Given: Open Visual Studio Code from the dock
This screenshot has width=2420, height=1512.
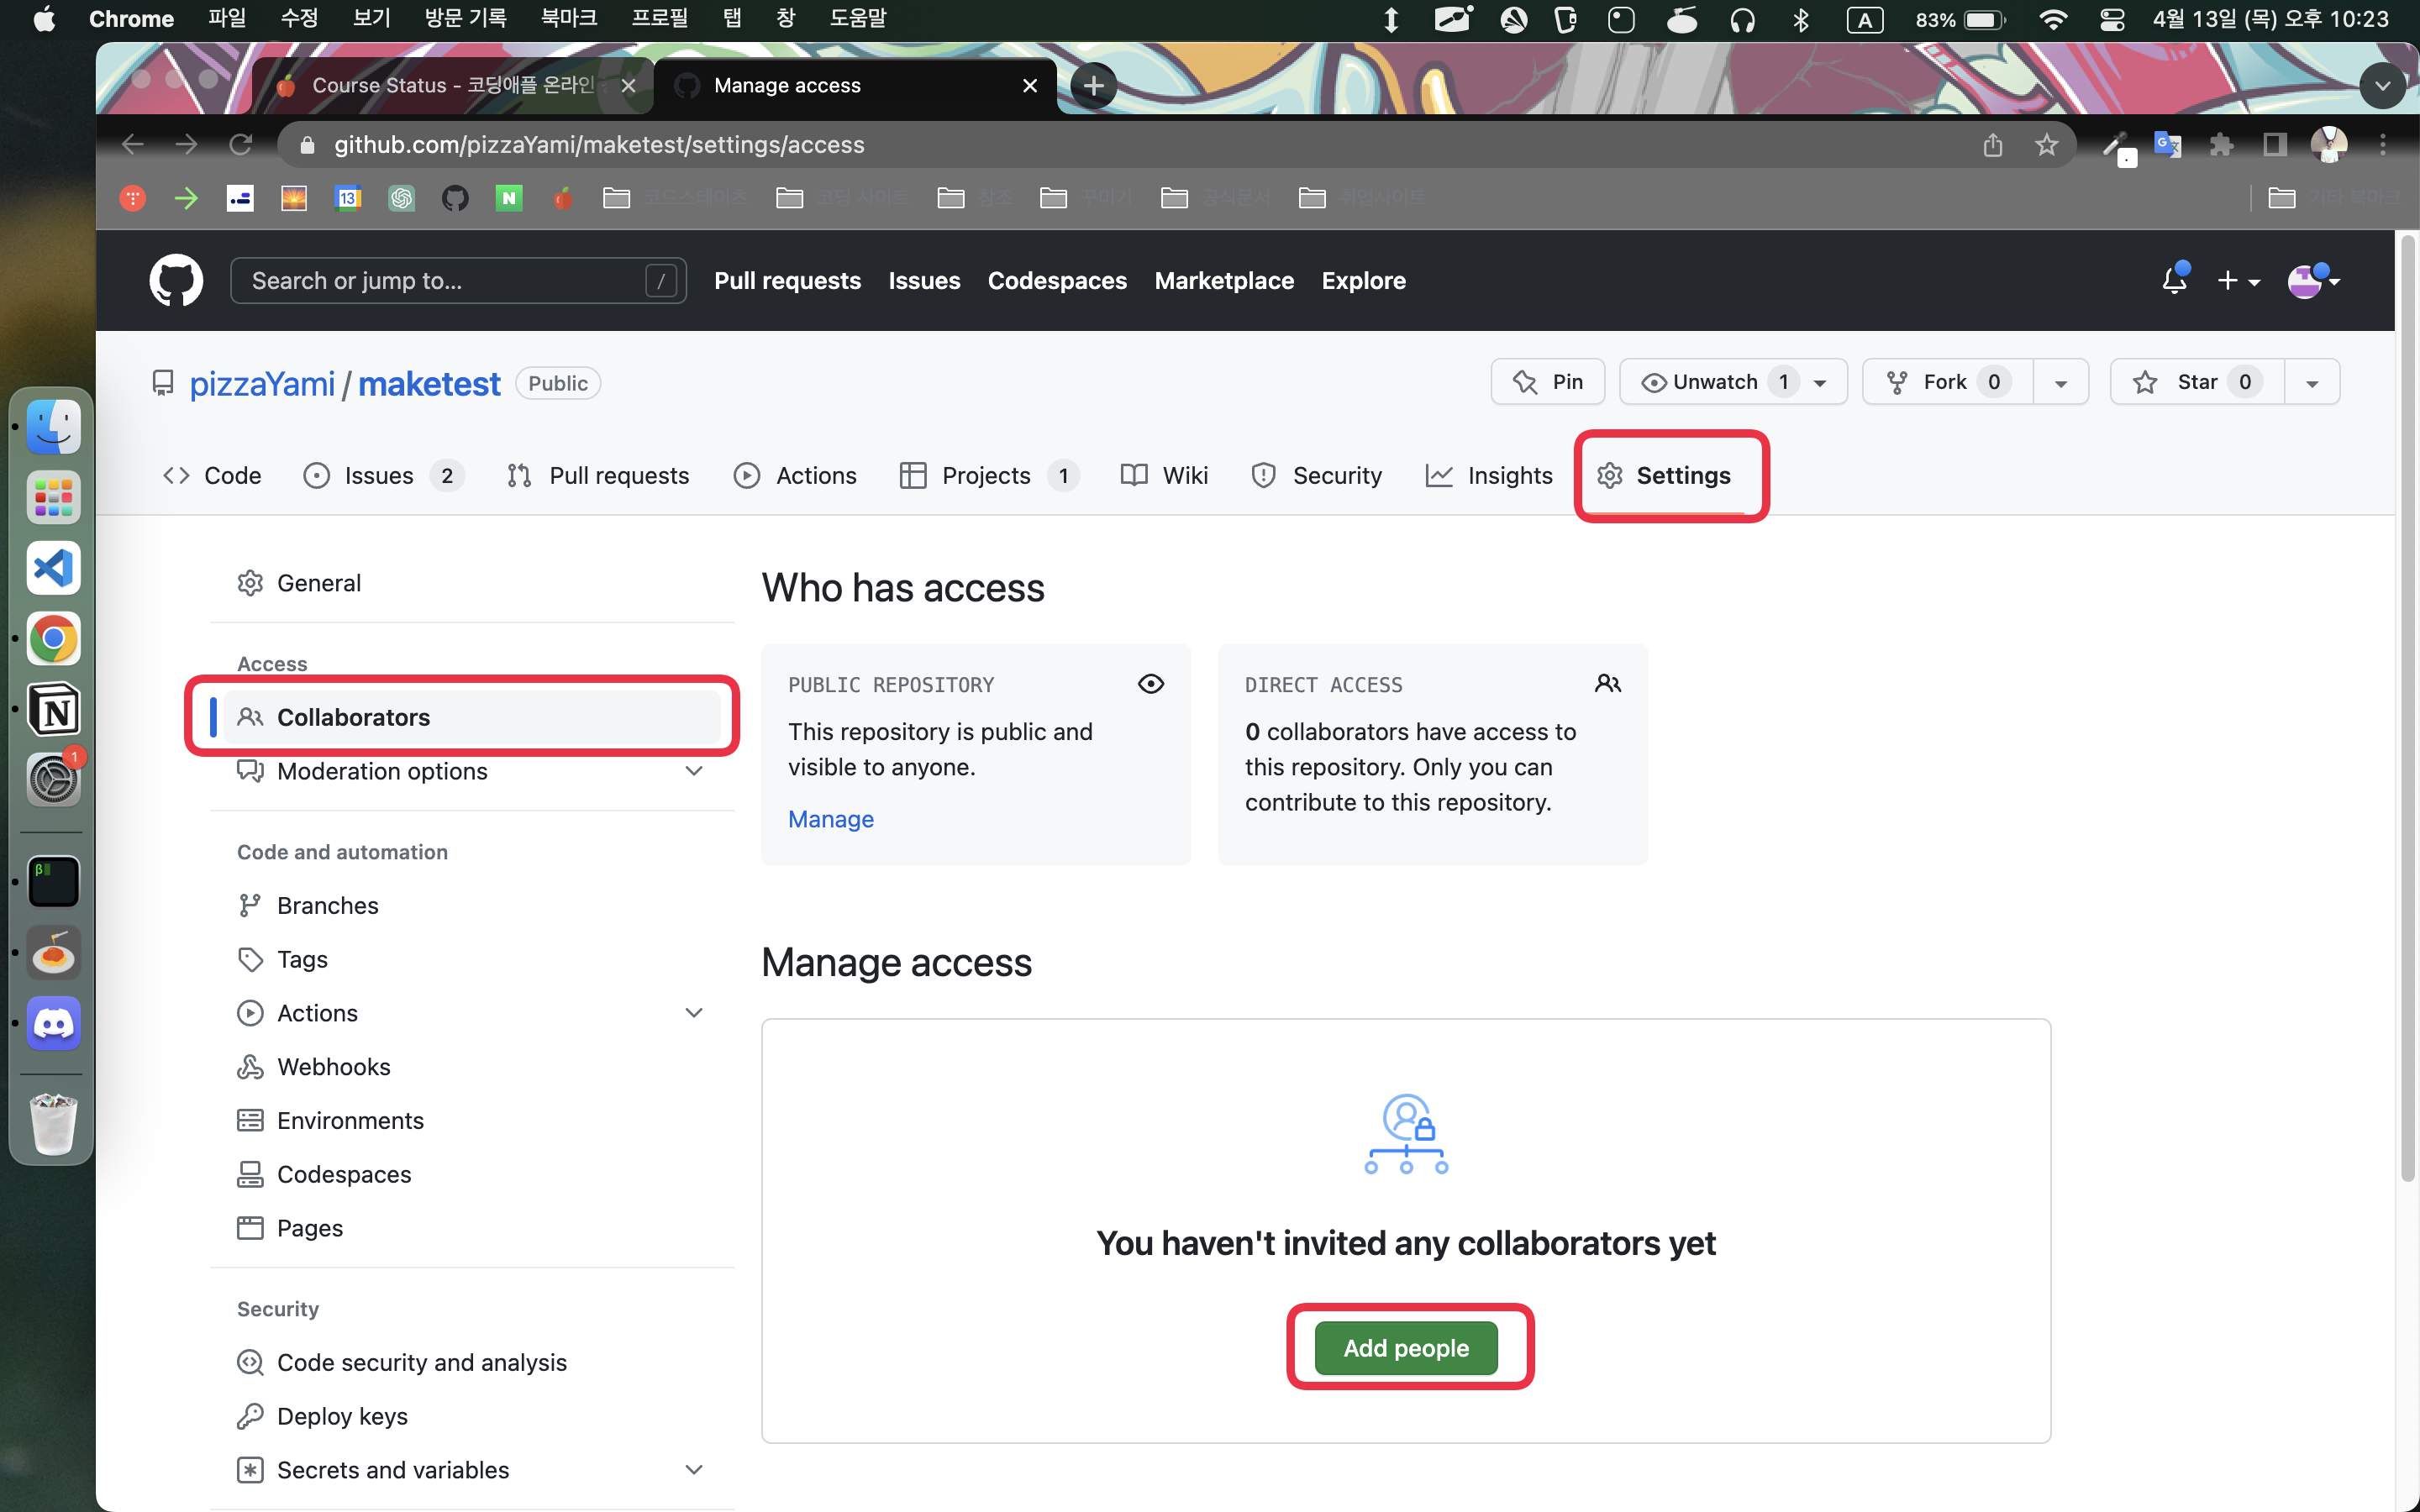Looking at the screenshot, I should [x=54, y=568].
